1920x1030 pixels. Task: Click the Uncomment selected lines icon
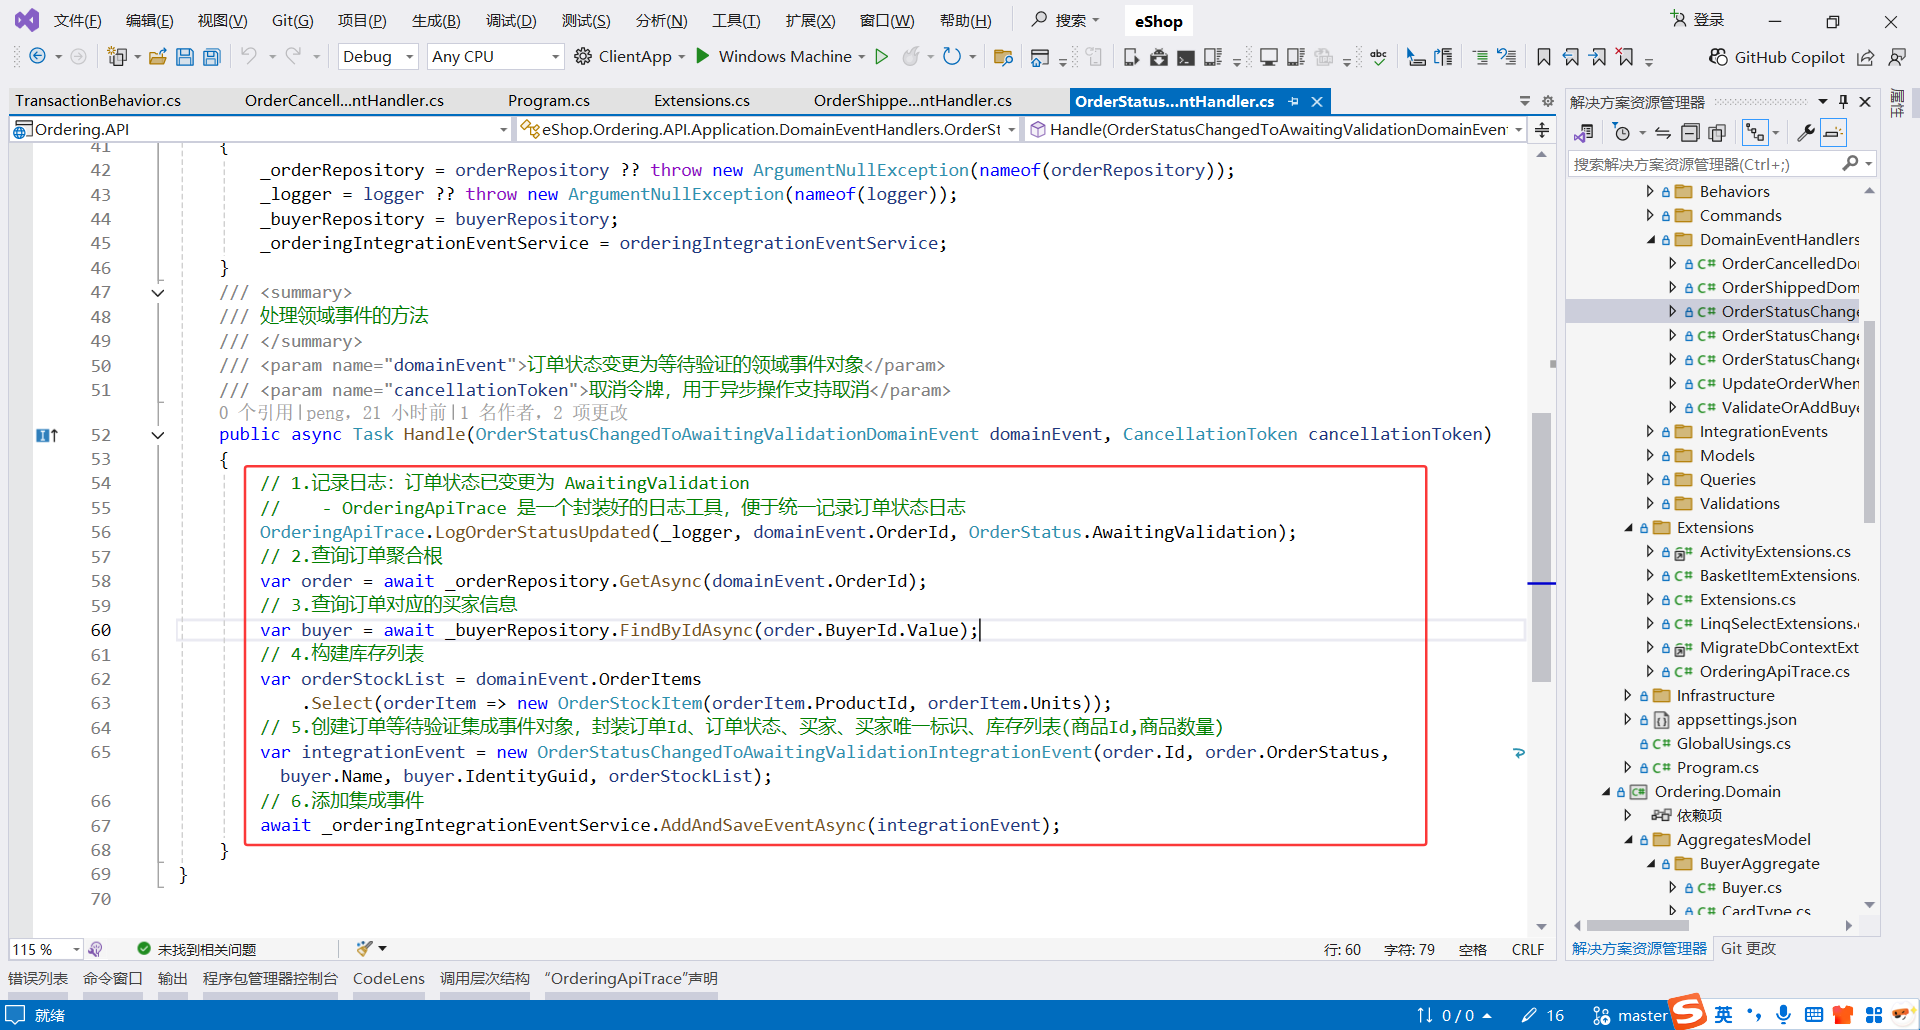click(1507, 57)
